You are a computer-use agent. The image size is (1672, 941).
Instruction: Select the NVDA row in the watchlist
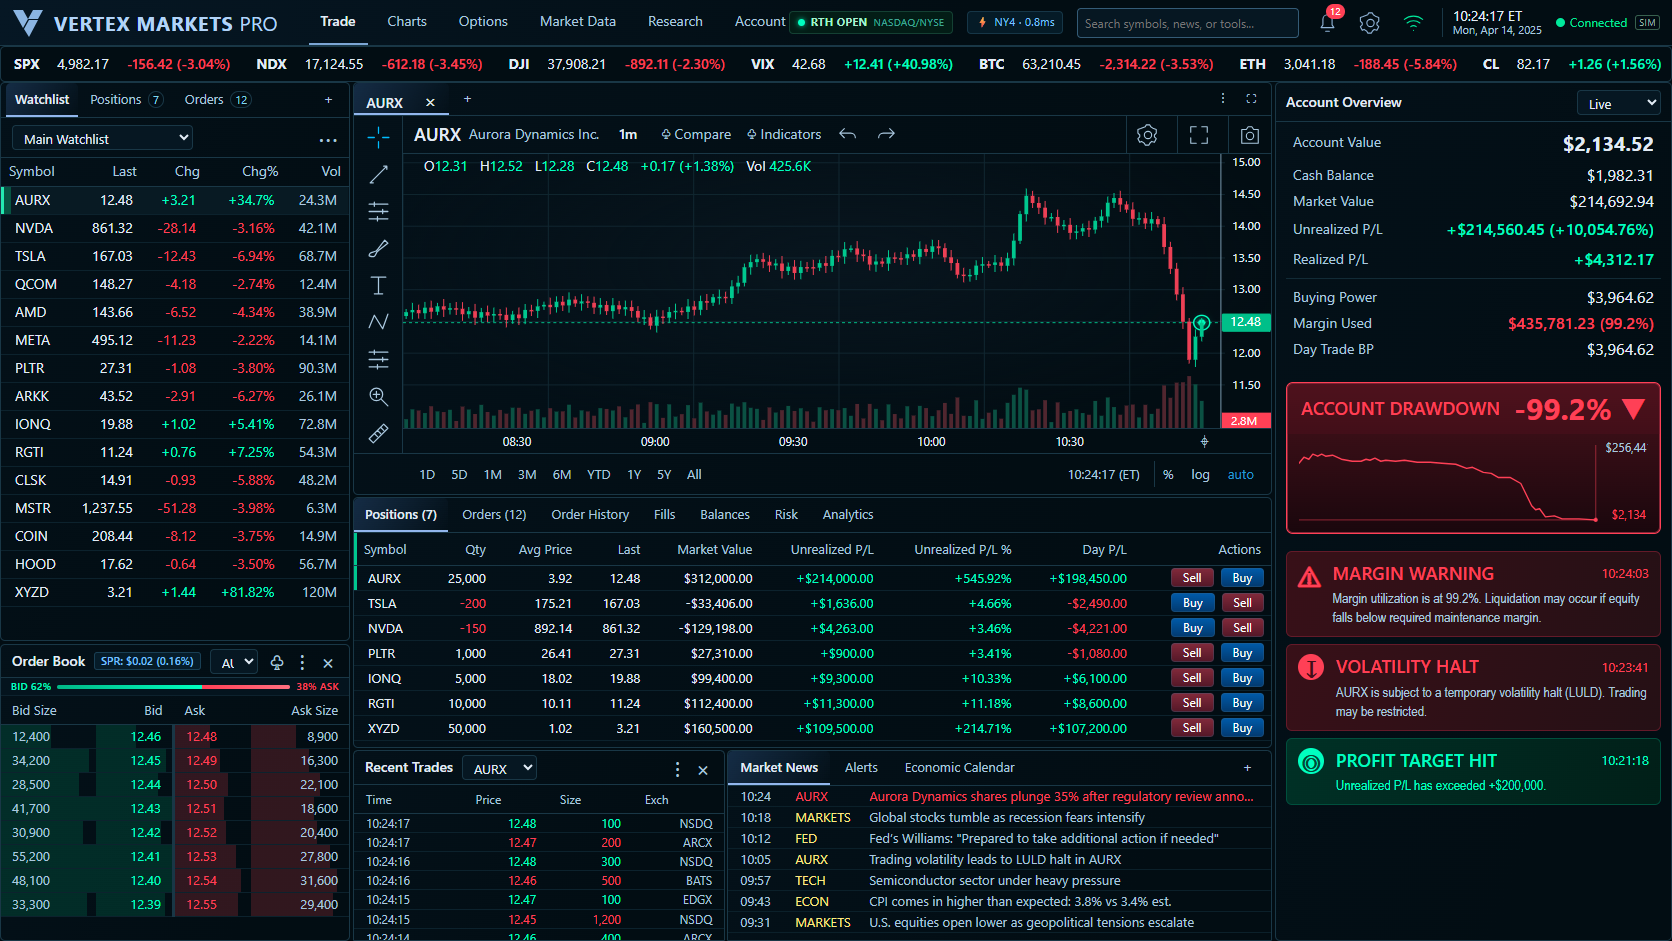coord(175,228)
